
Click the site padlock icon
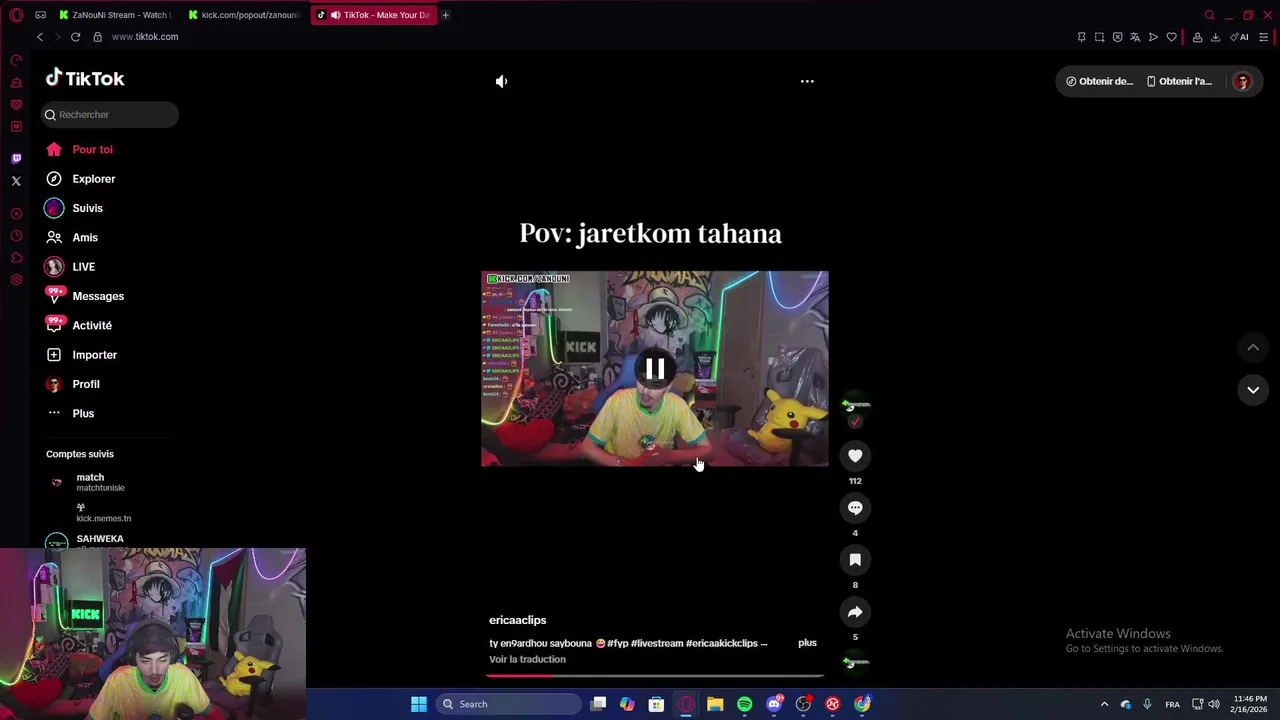[97, 37]
